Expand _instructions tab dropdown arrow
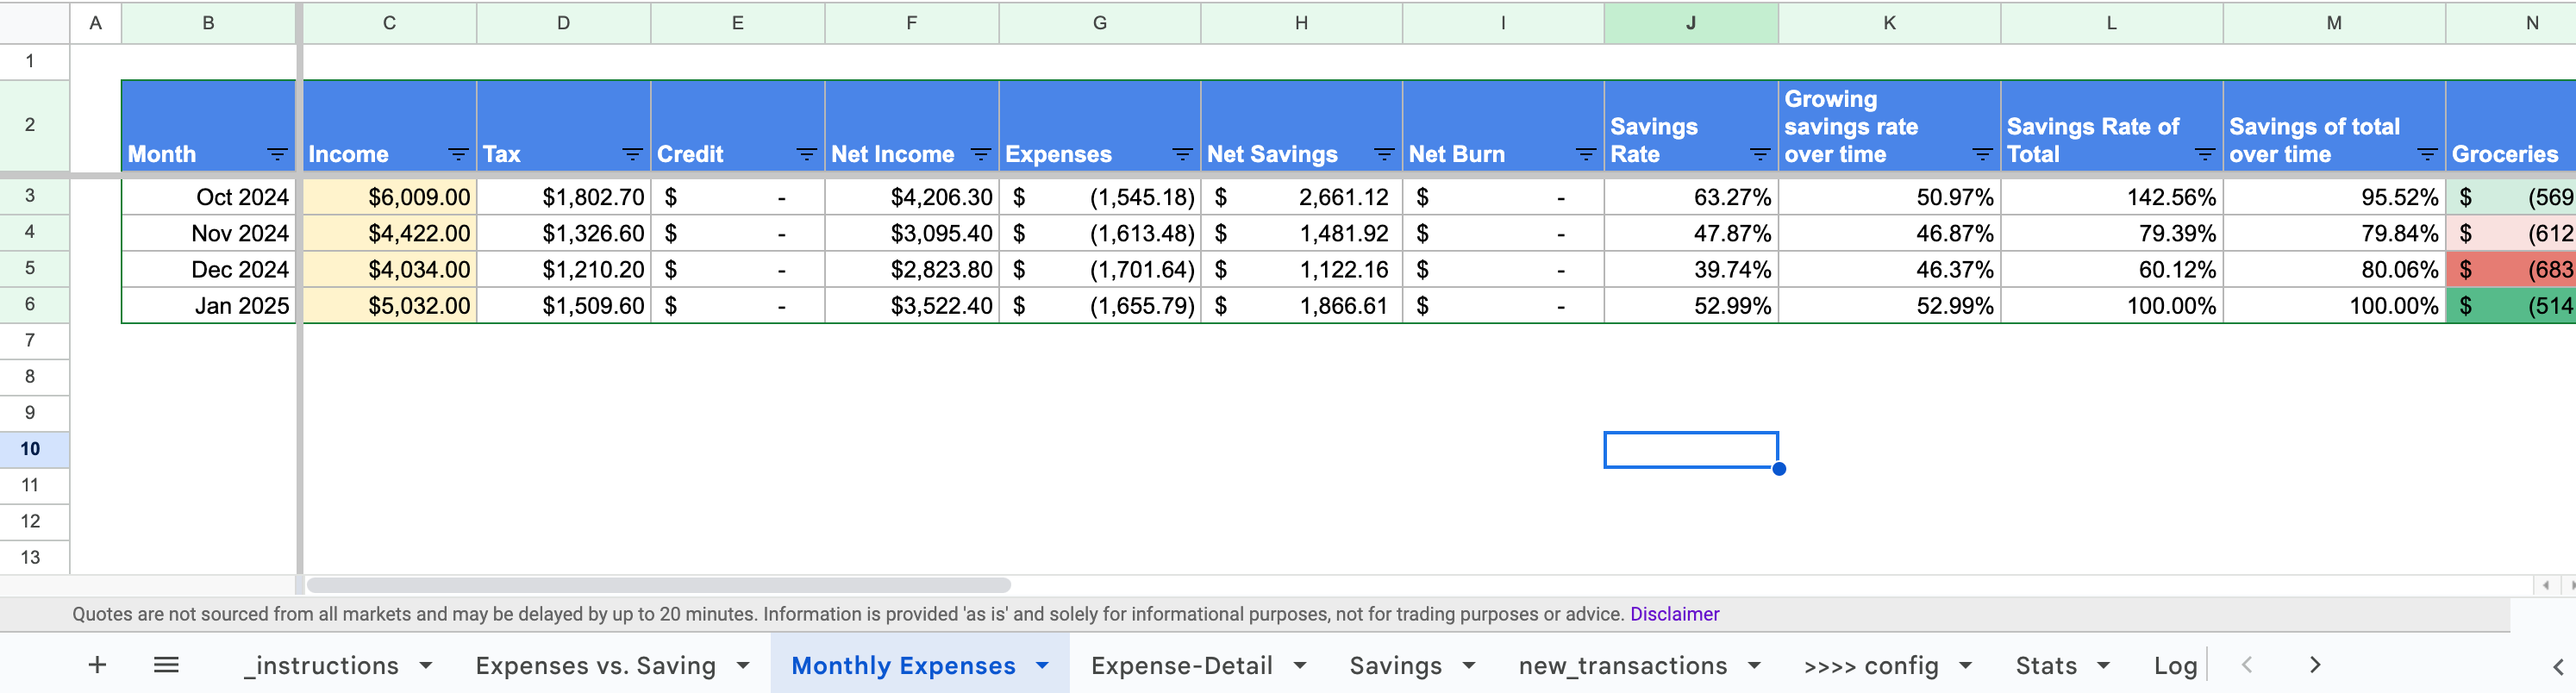This screenshot has height=693, width=2576. (x=426, y=666)
